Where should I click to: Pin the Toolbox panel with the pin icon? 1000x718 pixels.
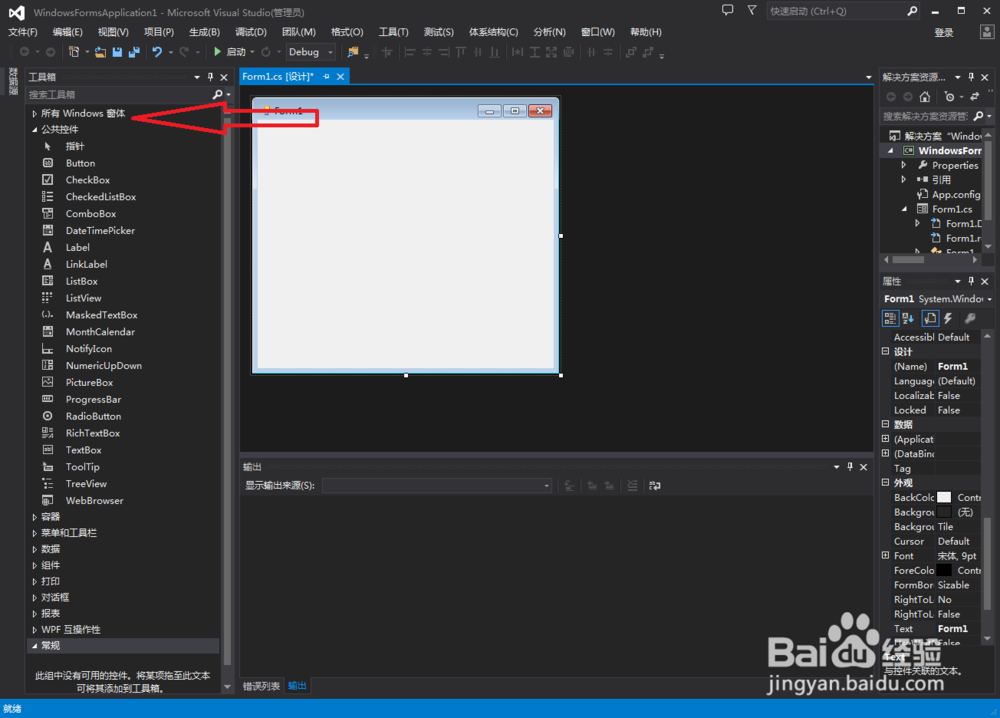click(x=210, y=76)
